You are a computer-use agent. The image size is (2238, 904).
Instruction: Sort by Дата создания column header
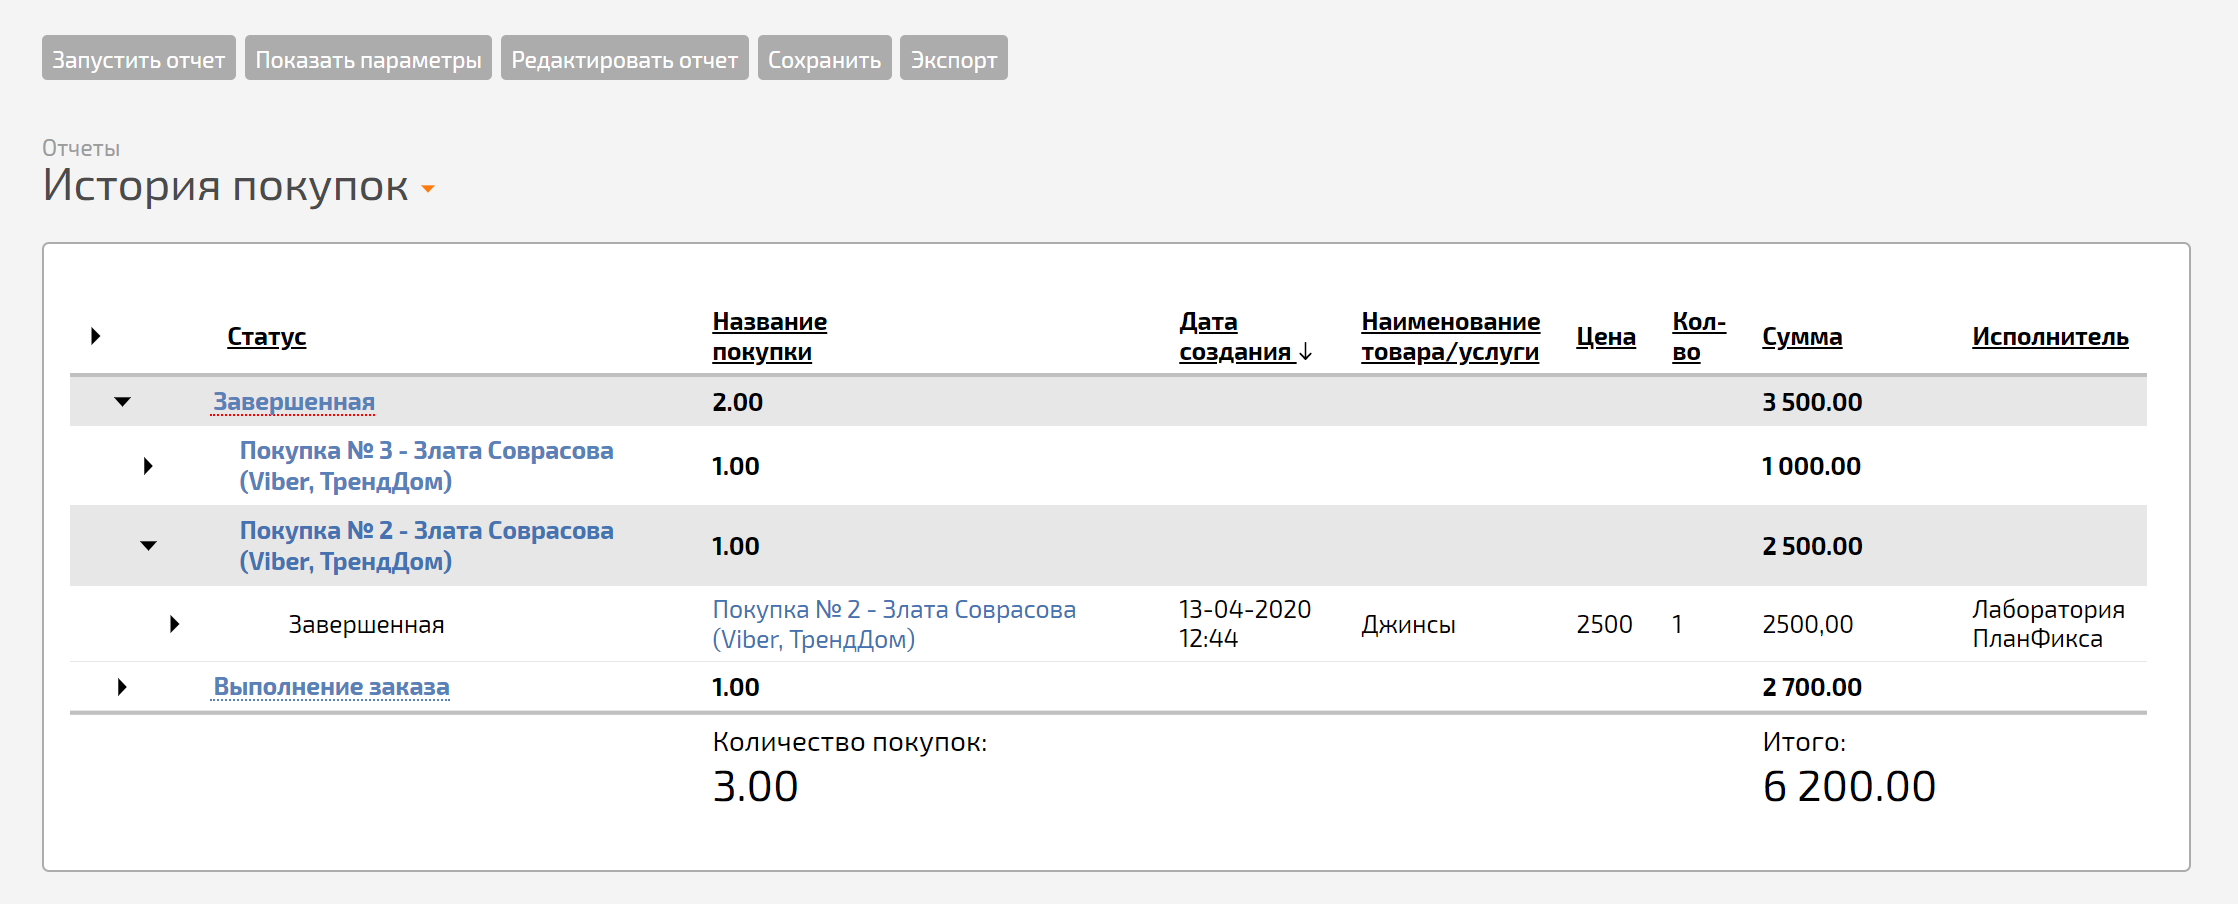[x=1245, y=337]
